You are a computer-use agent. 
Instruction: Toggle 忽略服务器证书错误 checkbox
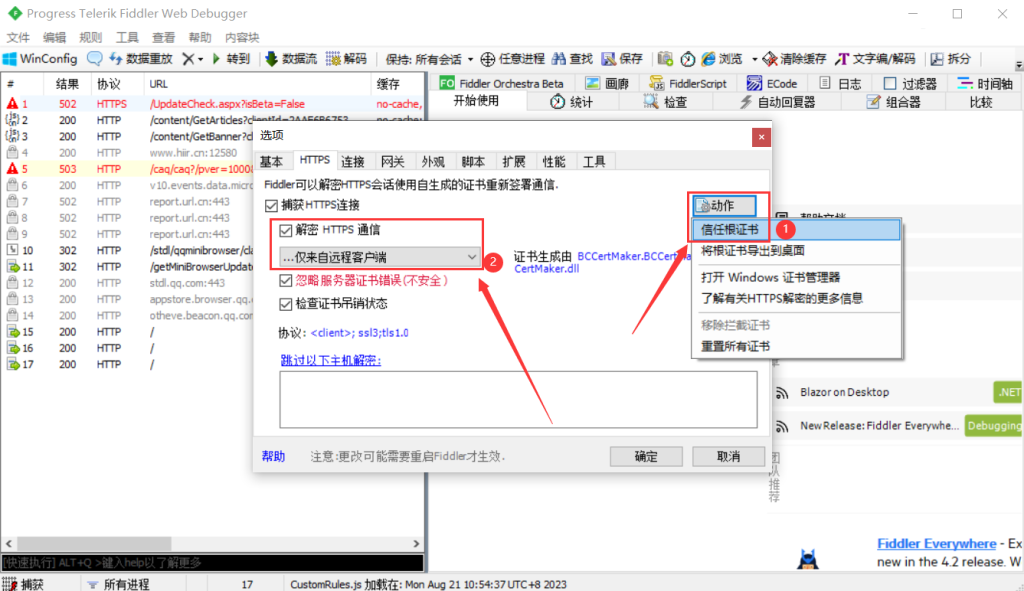tap(285, 280)
